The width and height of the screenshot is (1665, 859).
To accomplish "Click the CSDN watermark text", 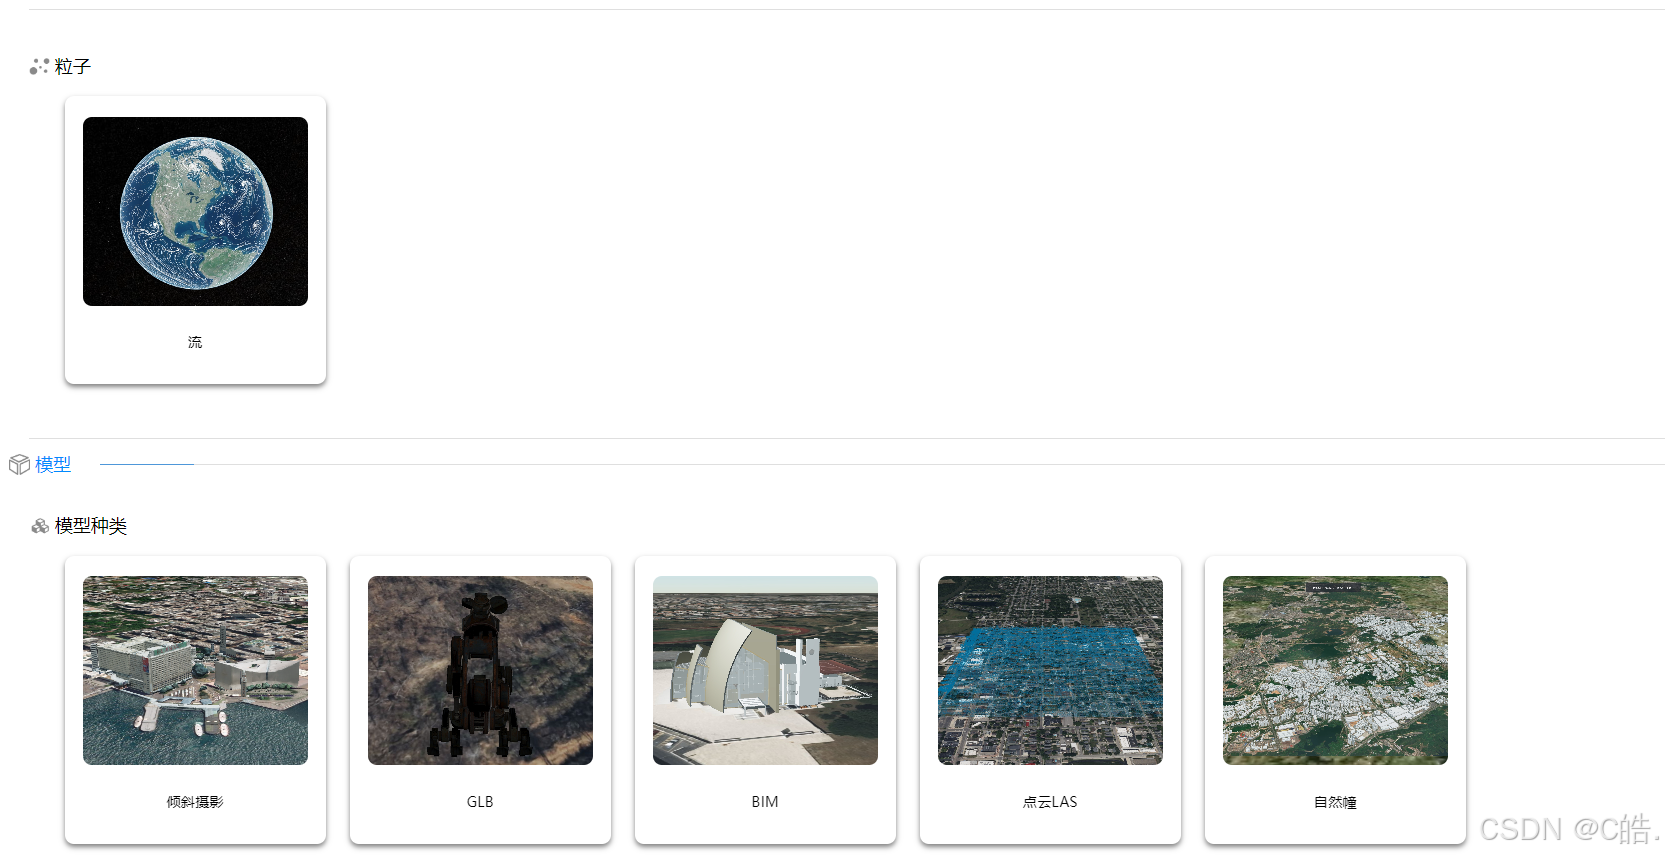I will click(x=1570, y=829).
